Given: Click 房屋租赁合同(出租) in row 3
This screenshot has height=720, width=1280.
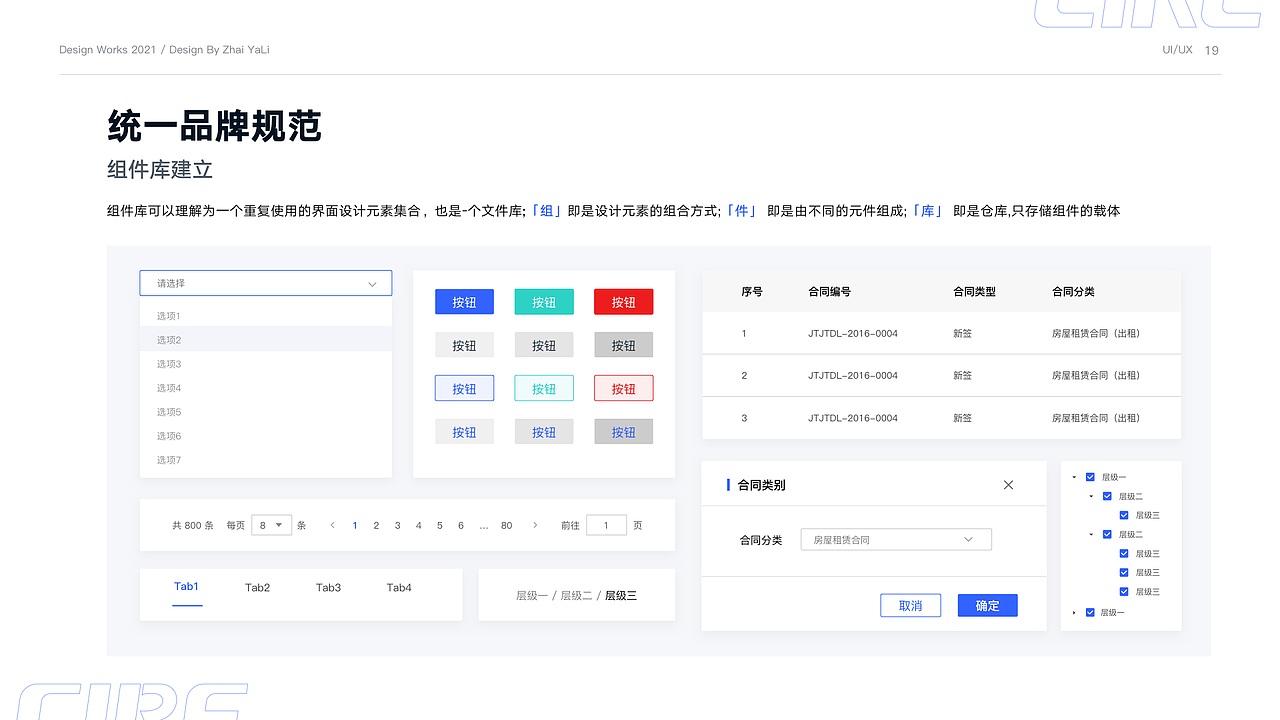Looking at the screenshot, I should click(1096, 418).
